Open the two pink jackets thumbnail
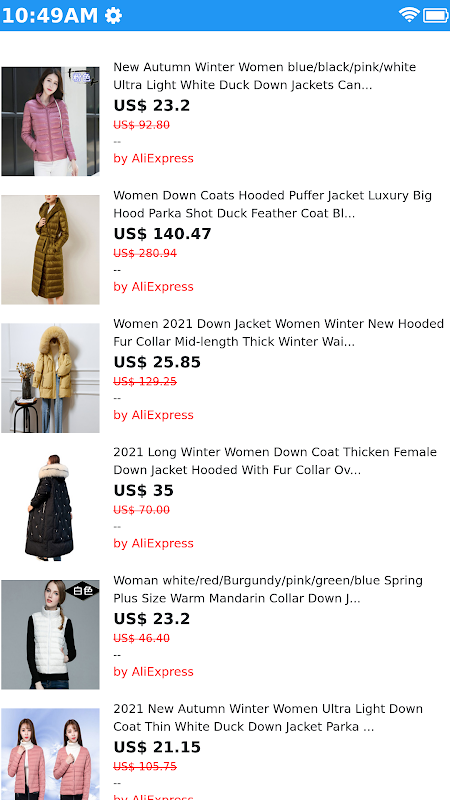Image resolution: width=450 pixels, height=800 pixels. point(51,754)
